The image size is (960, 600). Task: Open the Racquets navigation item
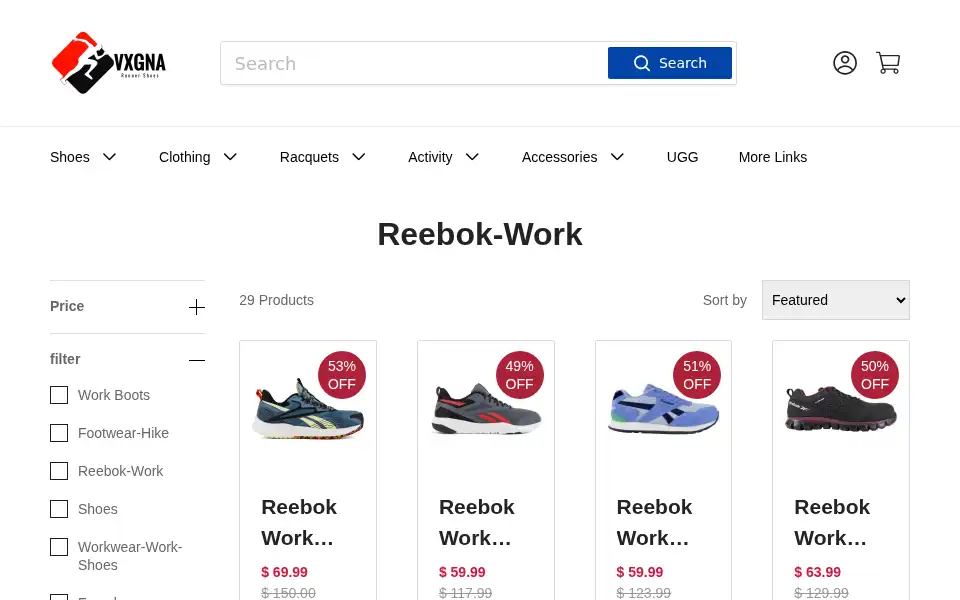click(309, 157)
